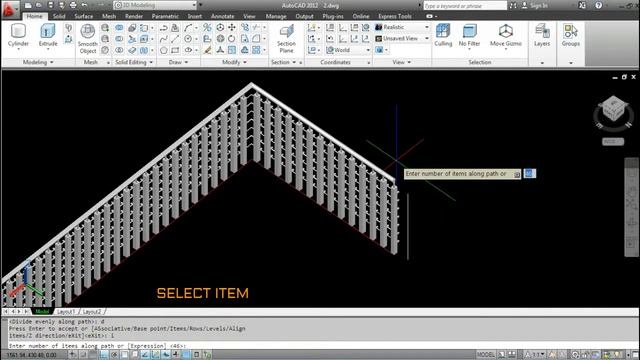Switch to the Render ribbon tab
This screenshot has width=640, height=360.
coord(134,16)
